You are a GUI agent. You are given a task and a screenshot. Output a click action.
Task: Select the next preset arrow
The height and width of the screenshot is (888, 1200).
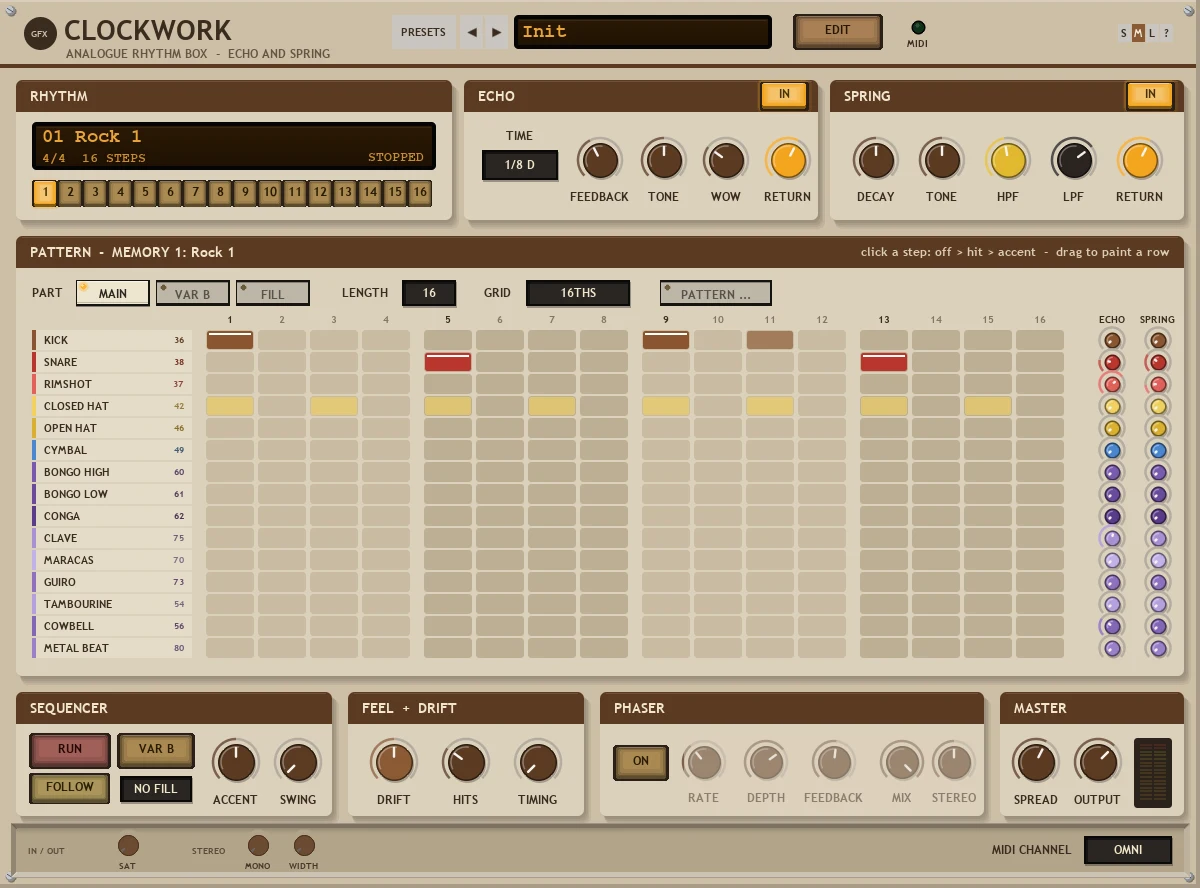496,32
